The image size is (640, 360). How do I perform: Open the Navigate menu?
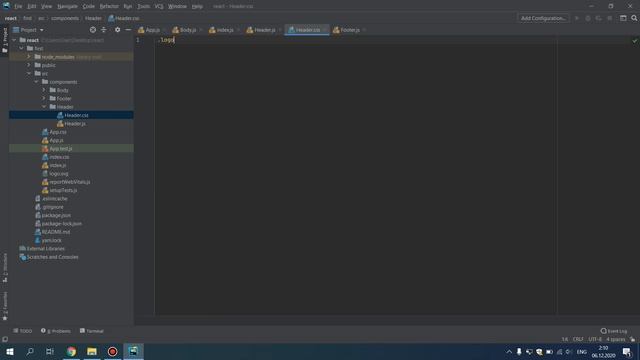(x=67, y=6)
